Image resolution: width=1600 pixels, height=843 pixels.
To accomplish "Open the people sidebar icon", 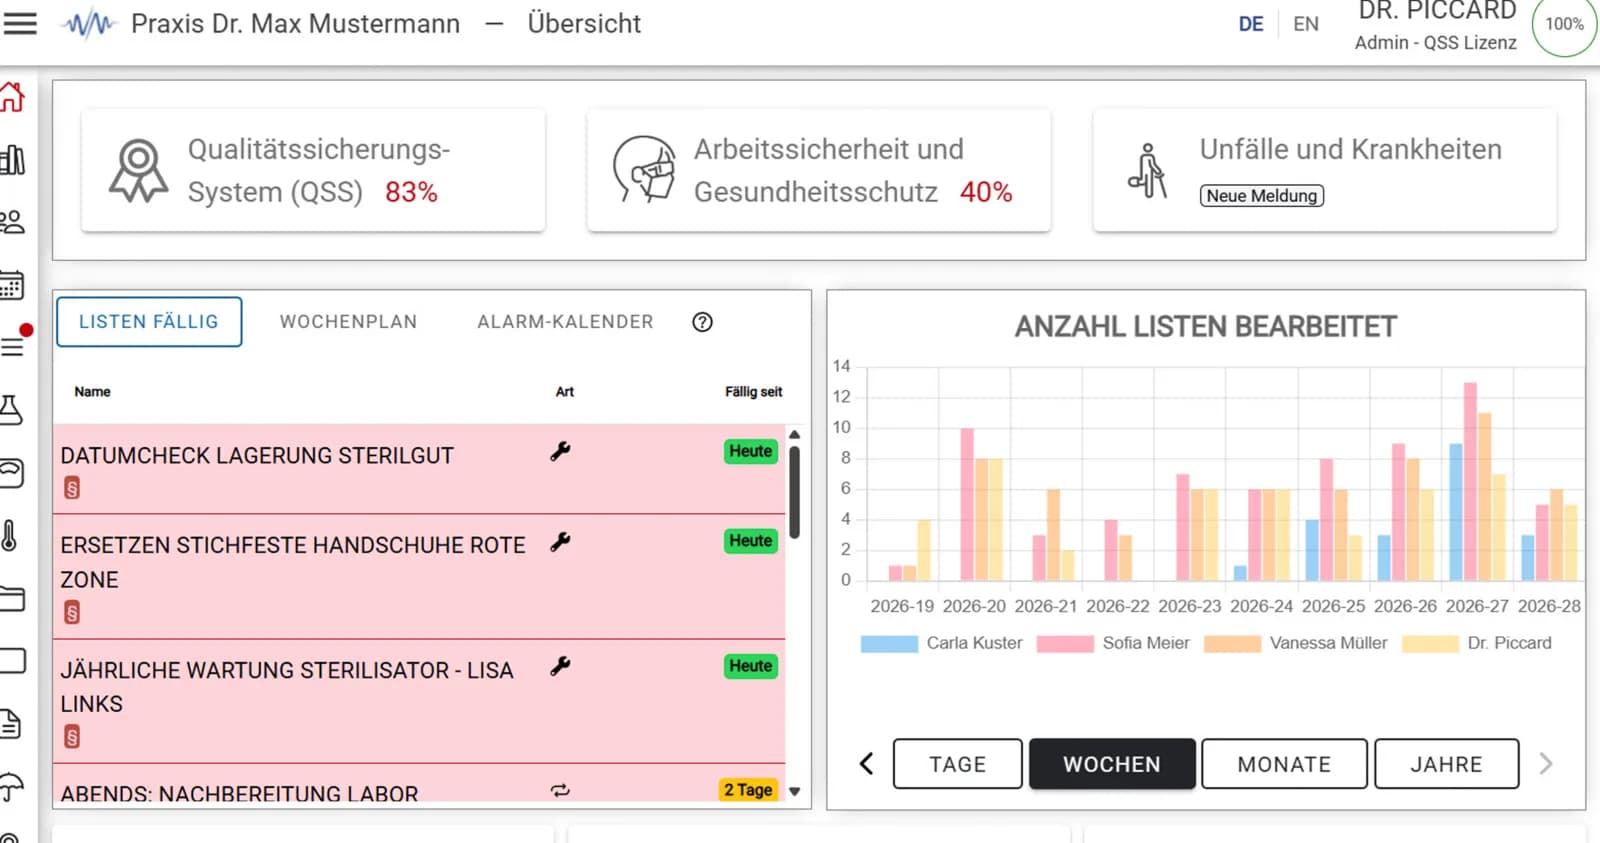I will tap(12, 222).
